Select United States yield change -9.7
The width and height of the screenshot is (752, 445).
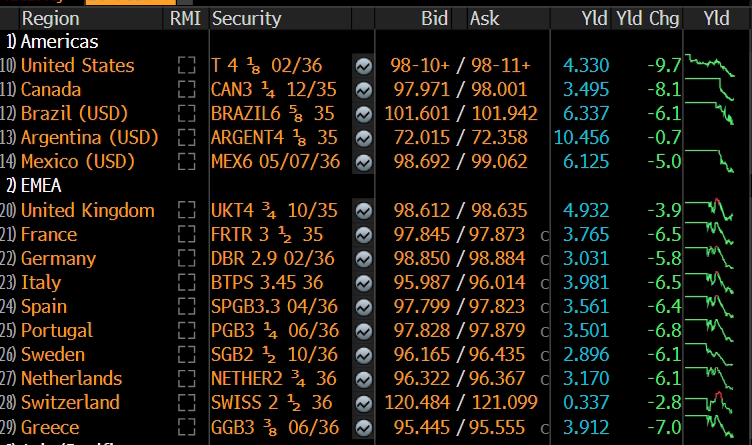[x=664, y=65]
